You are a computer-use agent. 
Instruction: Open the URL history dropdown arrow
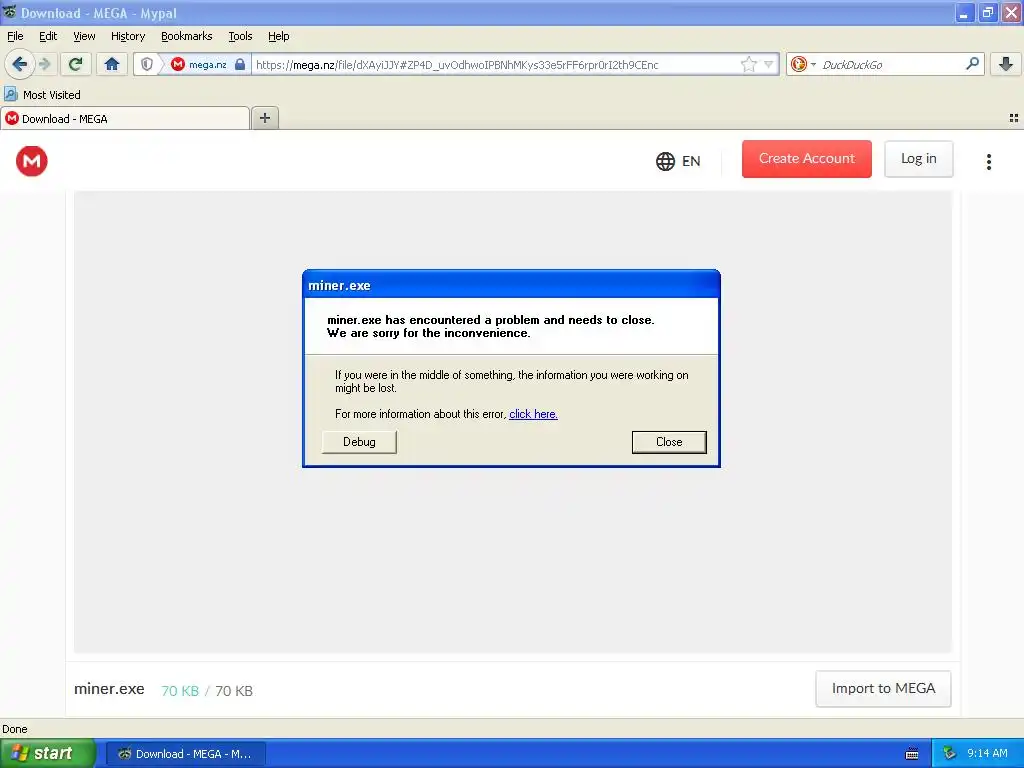(x=769, y=64)
